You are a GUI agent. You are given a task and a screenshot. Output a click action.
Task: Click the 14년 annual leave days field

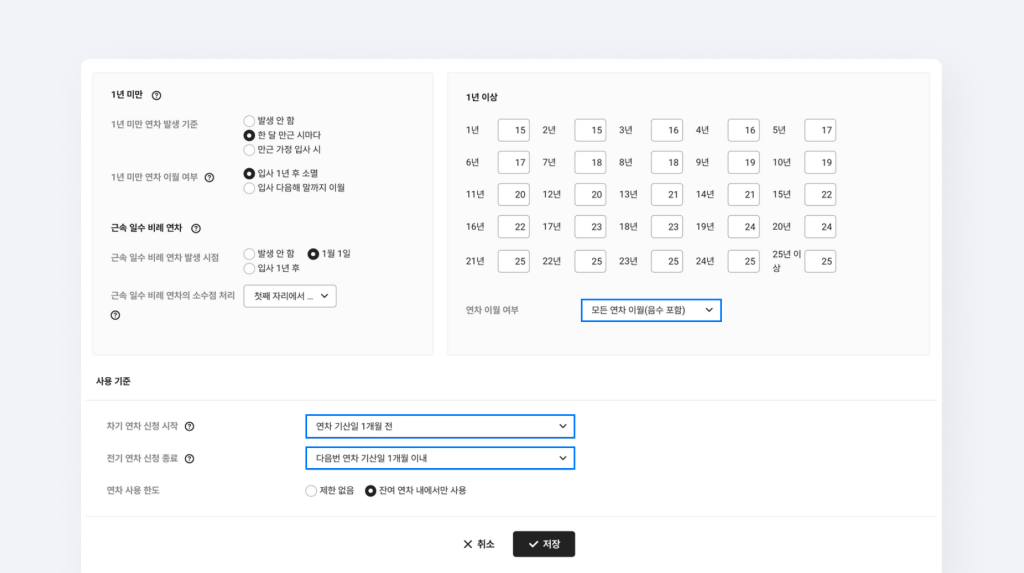click(744, 194)
